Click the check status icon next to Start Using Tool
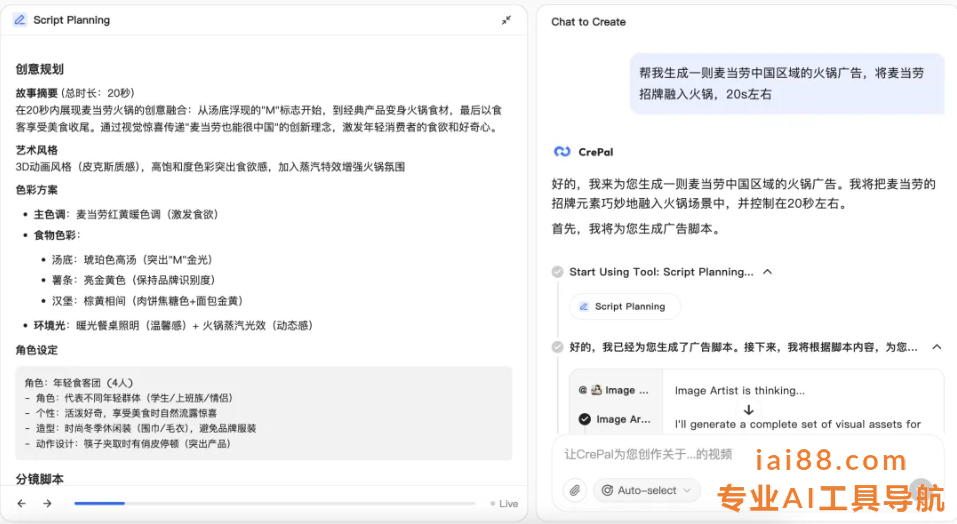 [557, 271]
